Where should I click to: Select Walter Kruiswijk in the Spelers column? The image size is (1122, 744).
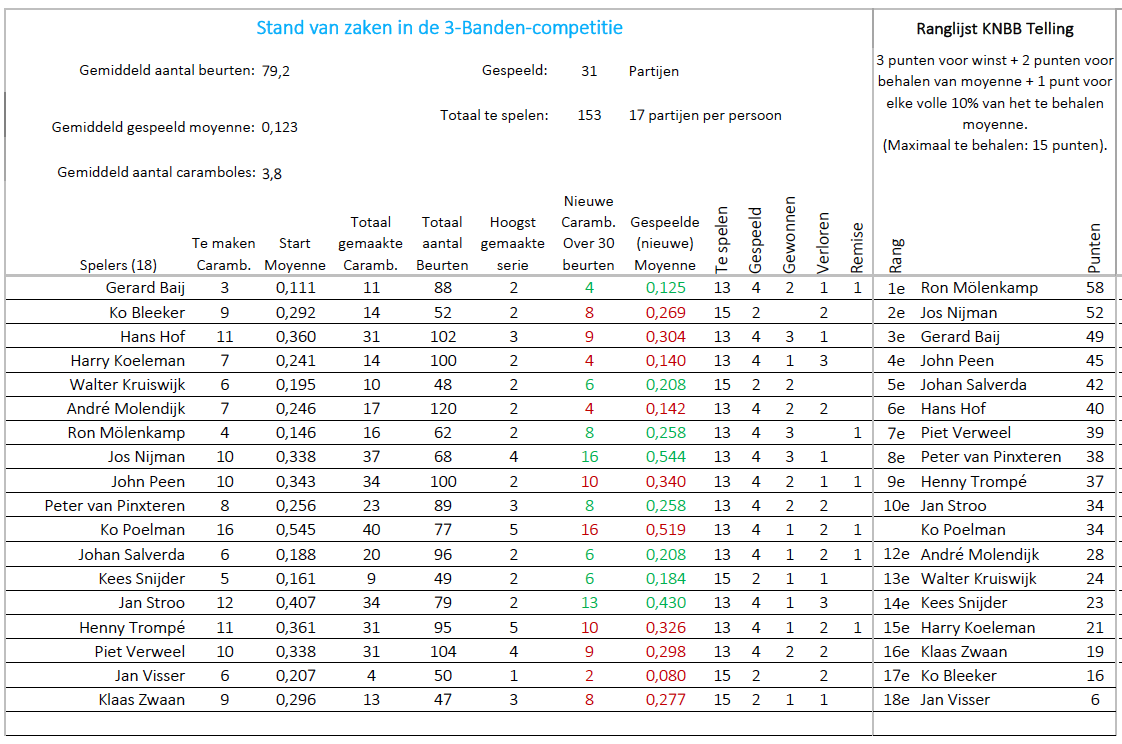point(127,384)
